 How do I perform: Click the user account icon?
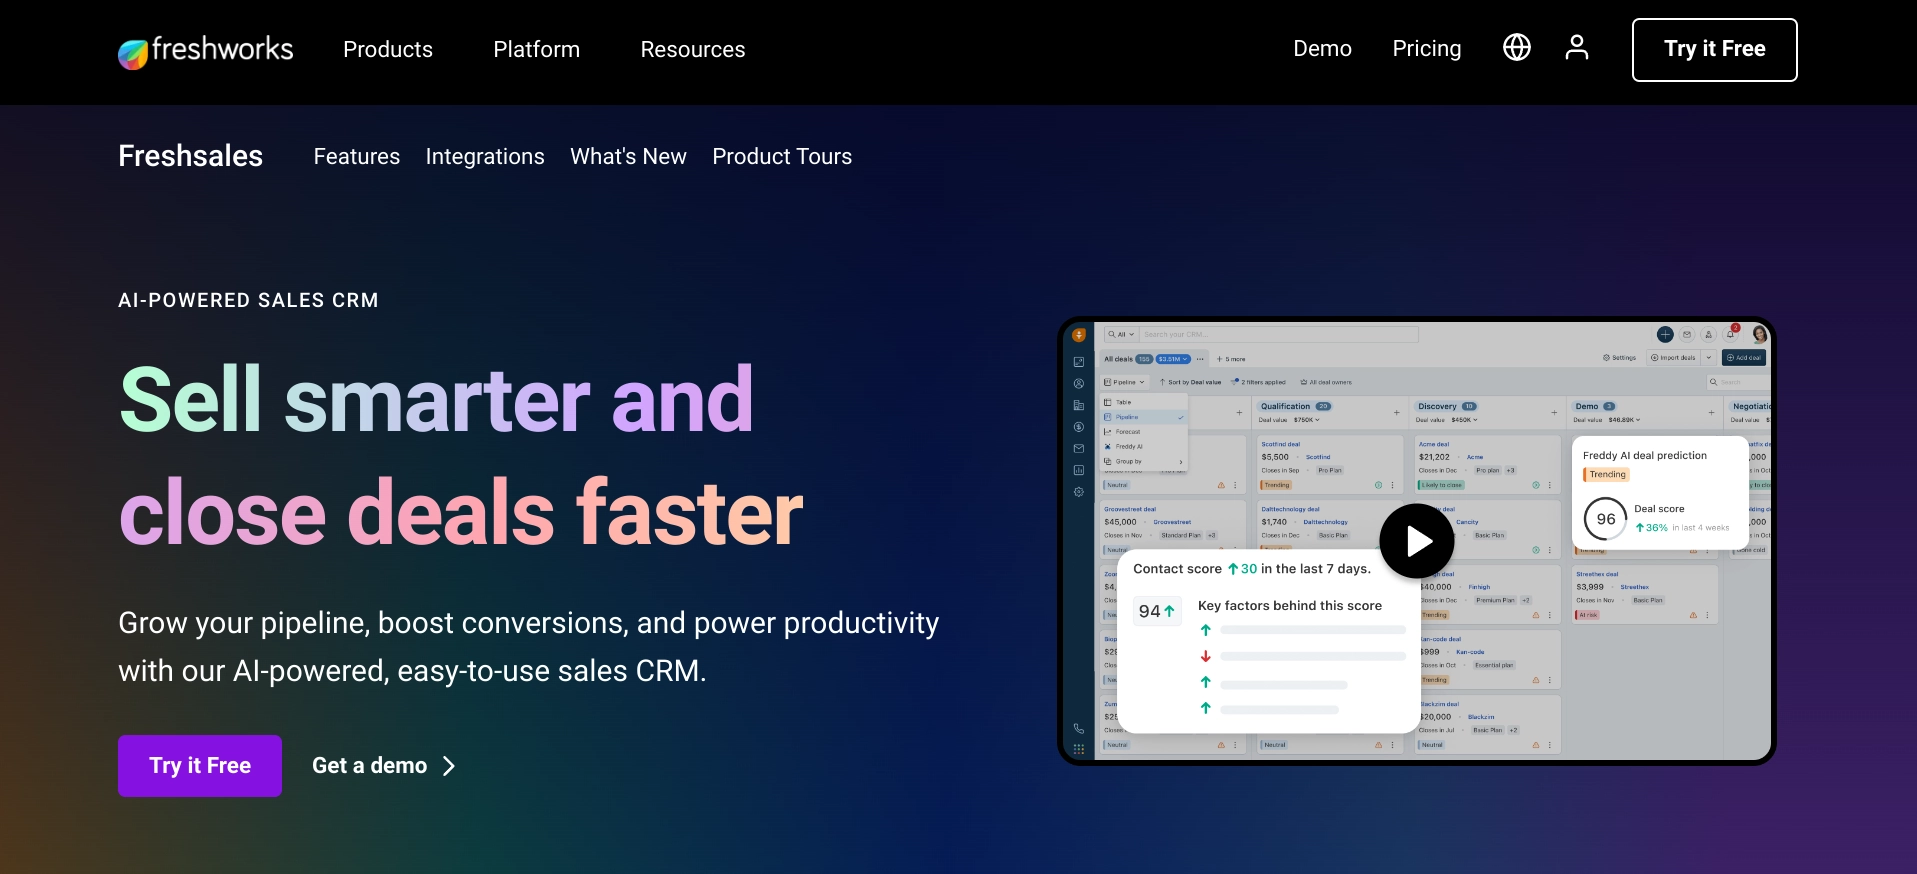pyautogui.click(x=1576, y=48)
